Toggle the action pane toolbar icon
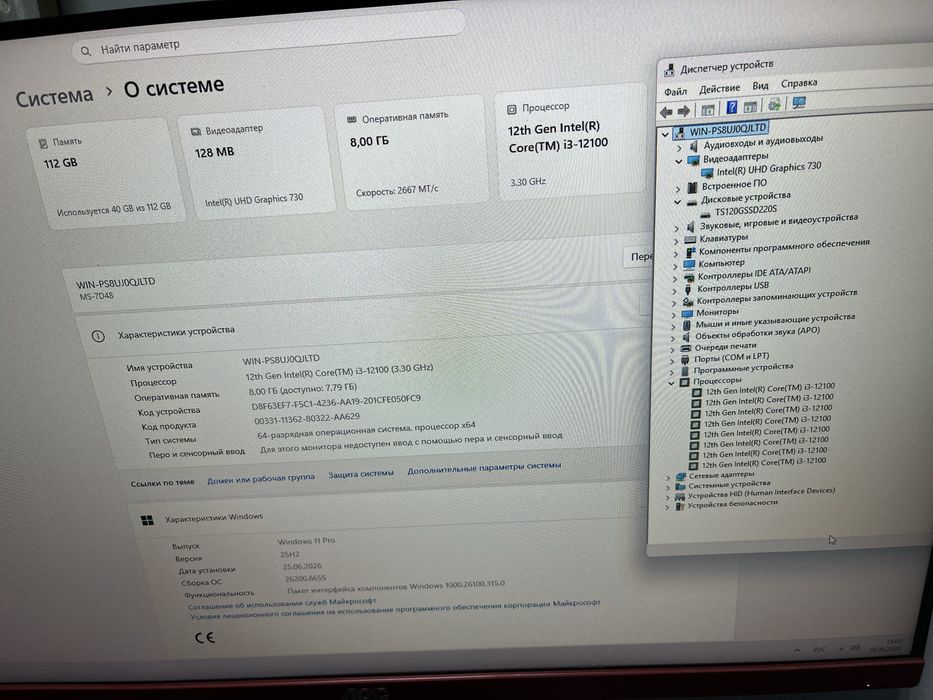933x700 pixels. (750, 107)
